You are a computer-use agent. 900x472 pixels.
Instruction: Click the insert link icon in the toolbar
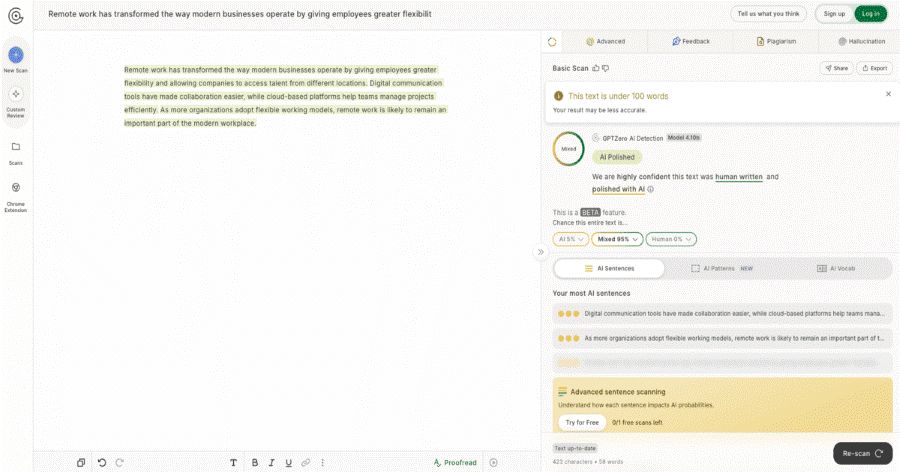pos(306,462)
